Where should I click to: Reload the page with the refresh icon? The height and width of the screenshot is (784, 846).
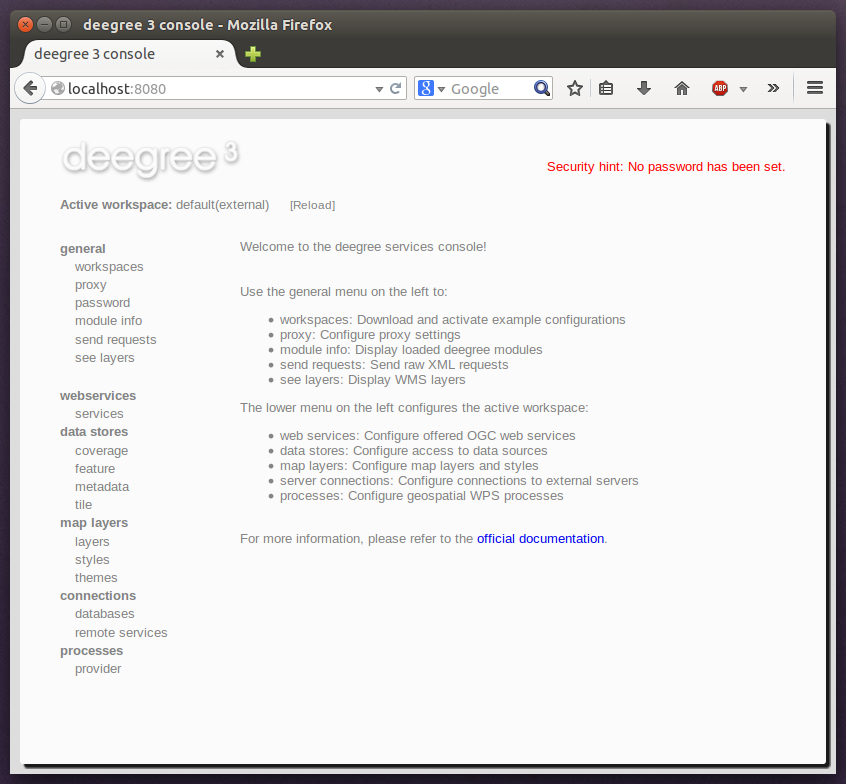coord(395,88)
